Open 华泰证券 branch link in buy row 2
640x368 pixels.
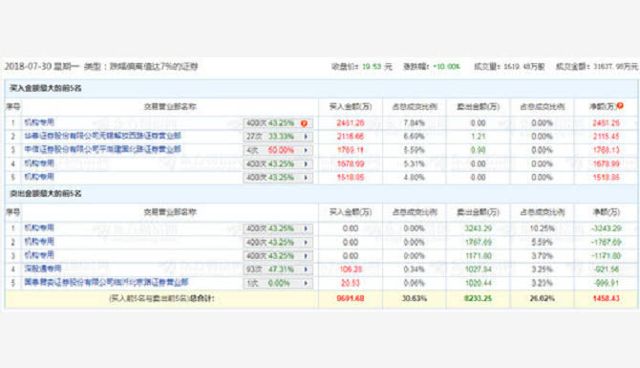pos(102,135)
